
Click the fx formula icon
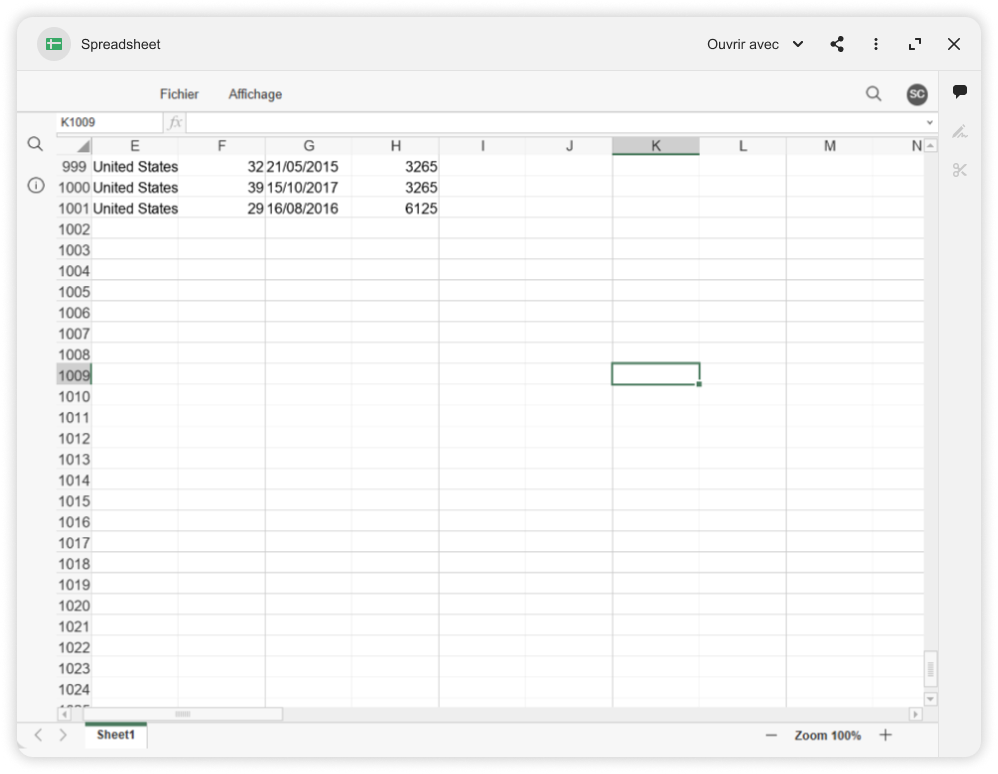(x=175, y=122)
